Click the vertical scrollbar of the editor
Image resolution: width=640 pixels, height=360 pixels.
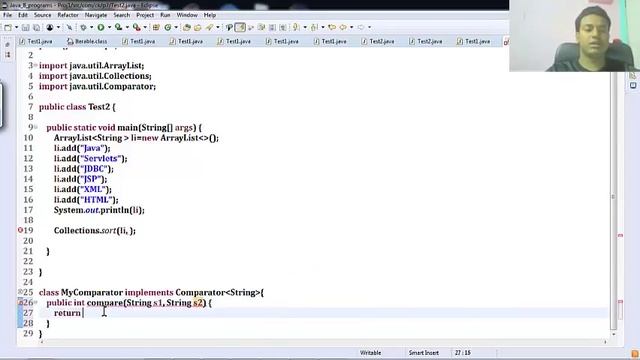click(613, 196)
